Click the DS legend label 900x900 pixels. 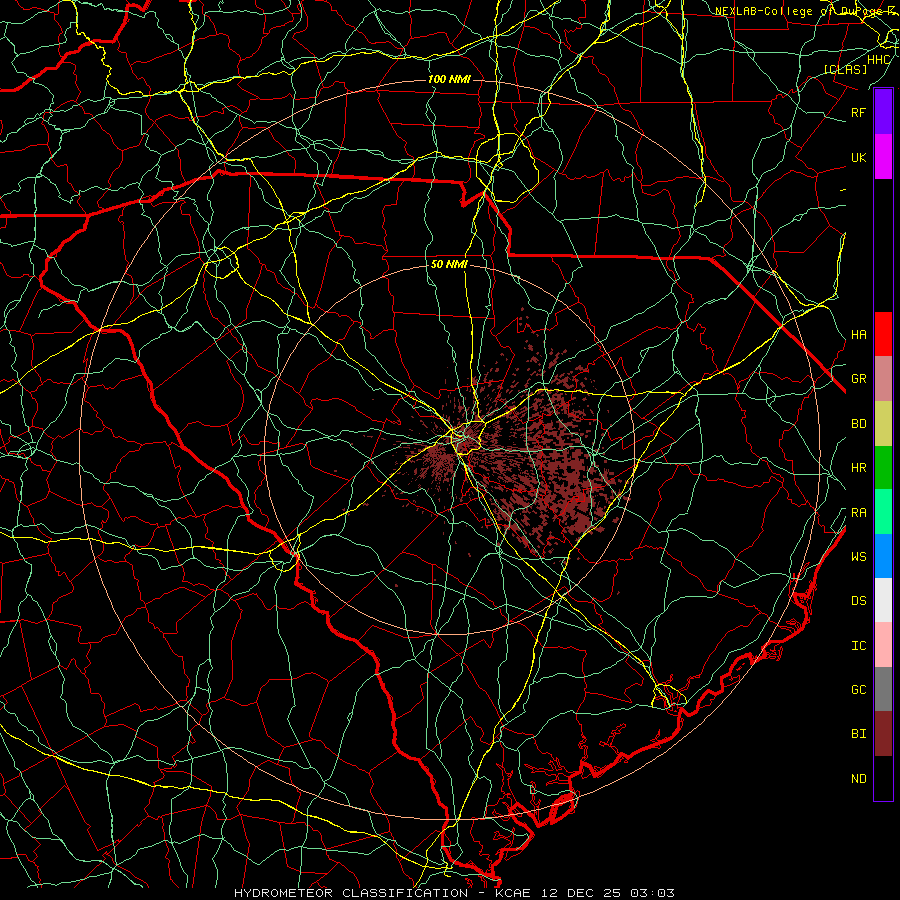coord(858,601)
